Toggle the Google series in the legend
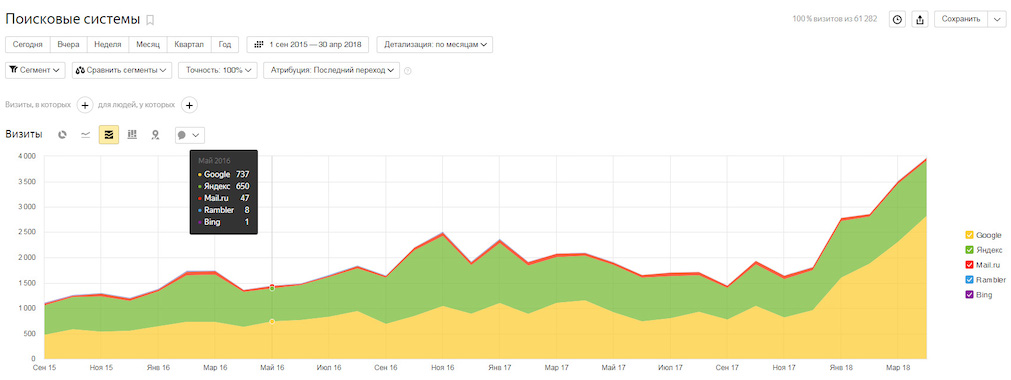Image resolution: width=1011 pixels, height=380 pixels. point(983,235)
